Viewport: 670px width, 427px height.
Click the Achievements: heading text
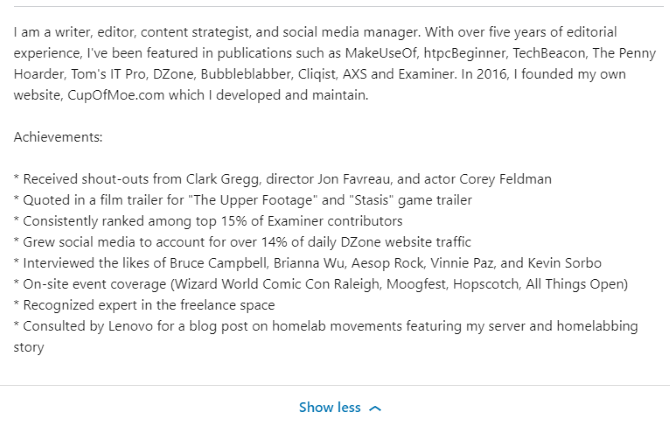click(x=58, y=137)
